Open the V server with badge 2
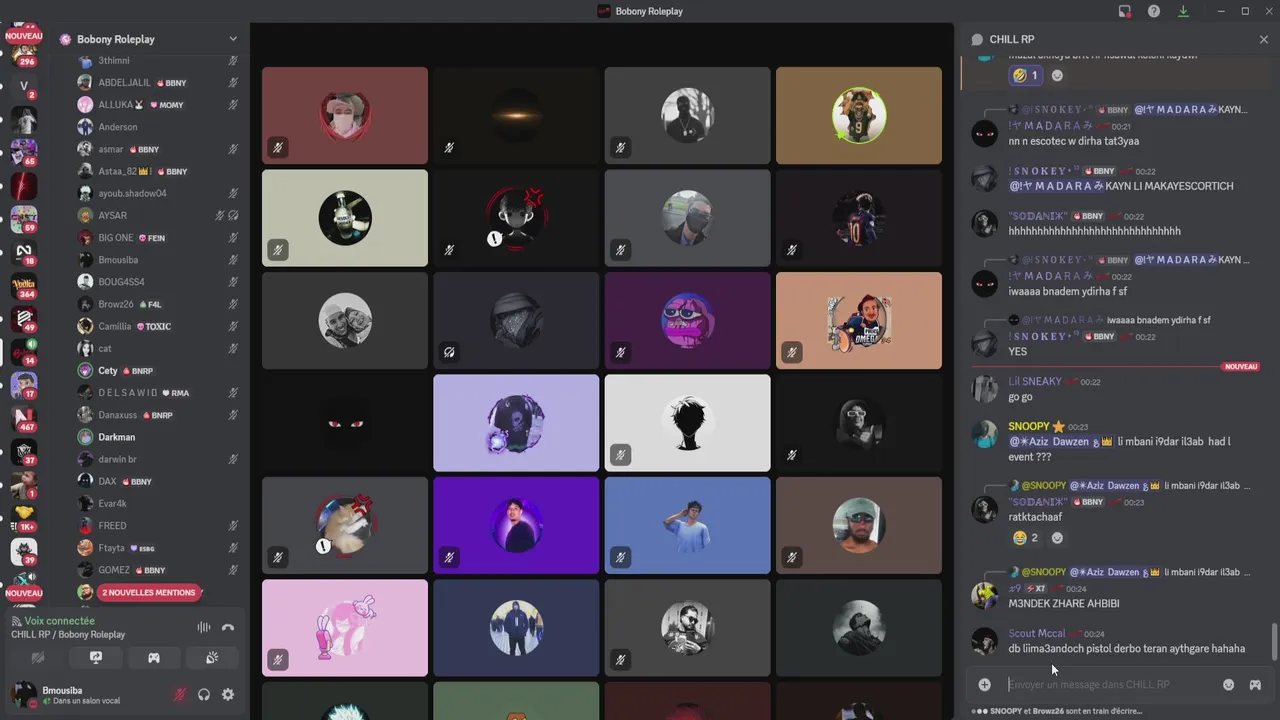This screenshot has width=1280, height=720. tap(24, 86)
